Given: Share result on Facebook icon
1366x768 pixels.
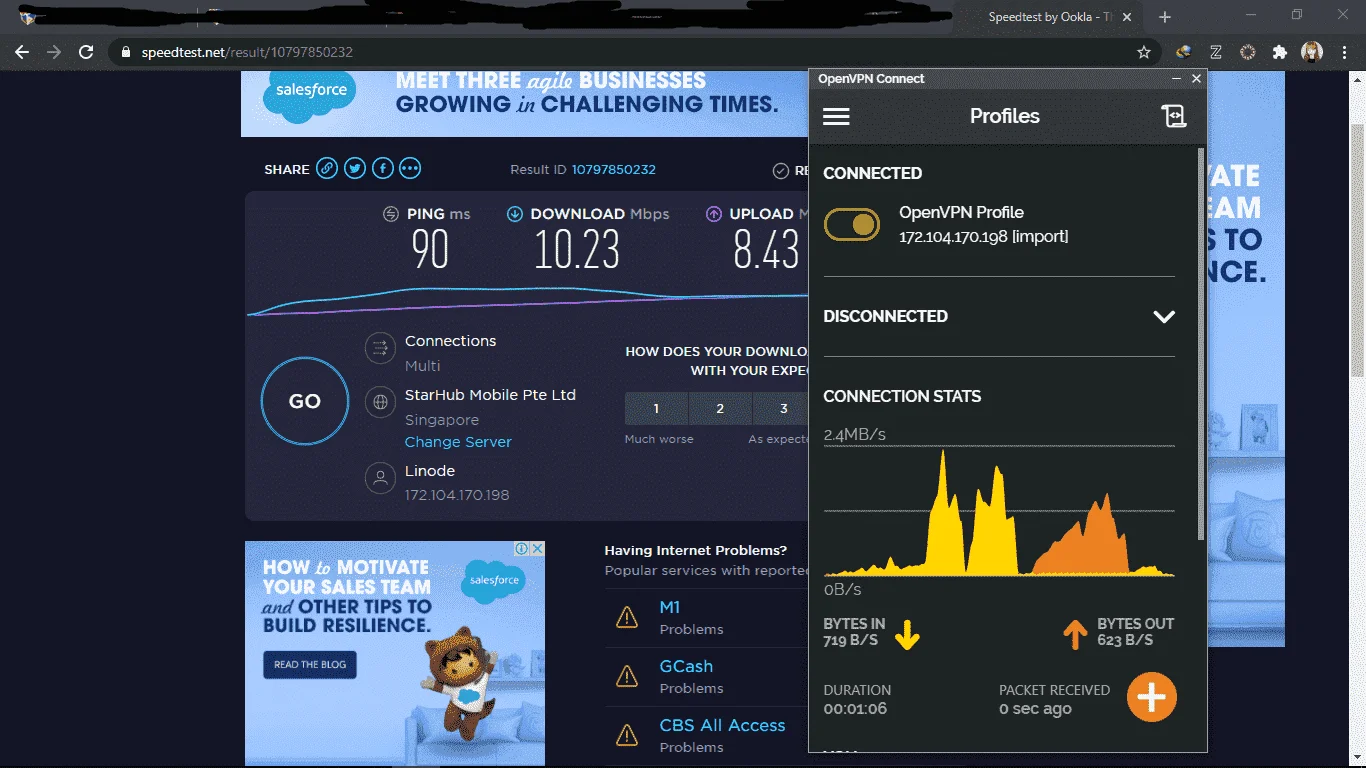Looking at the screenshot, I should pyautogui.click(x=382, y=169).
